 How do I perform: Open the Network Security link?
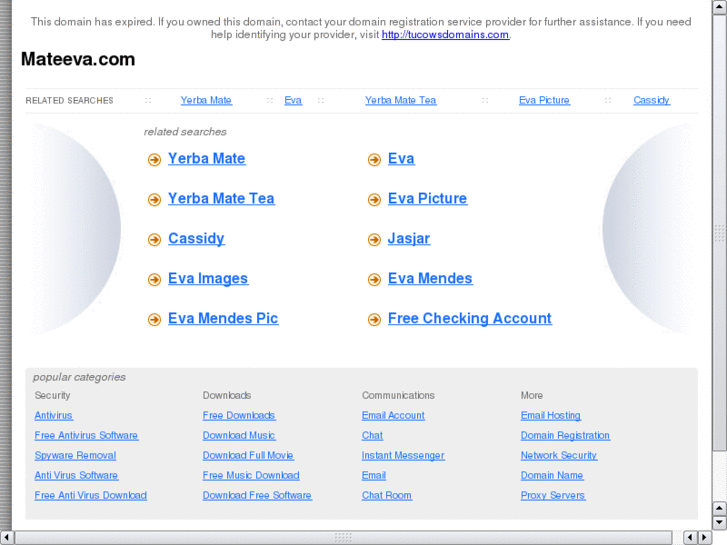coord(559,455)
